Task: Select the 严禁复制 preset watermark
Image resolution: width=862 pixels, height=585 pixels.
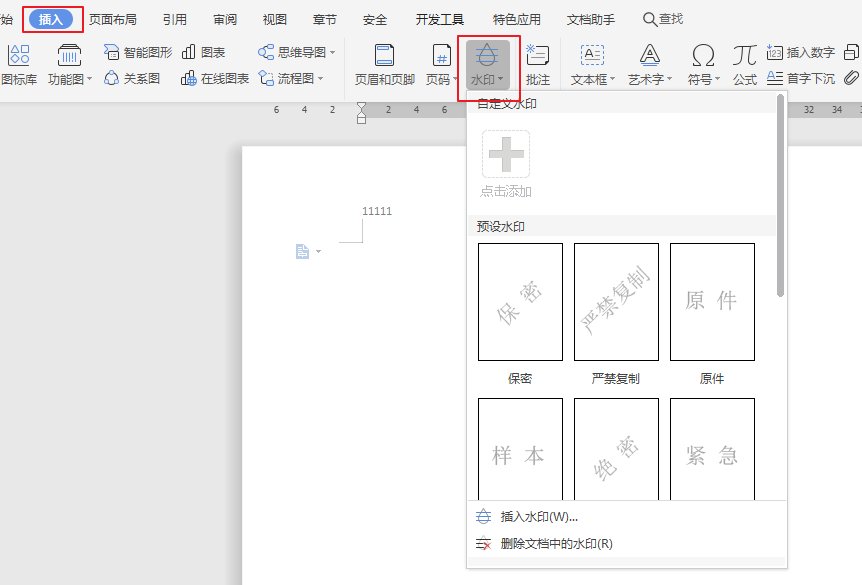Action: pyautogui.click(x=616, y=301)
